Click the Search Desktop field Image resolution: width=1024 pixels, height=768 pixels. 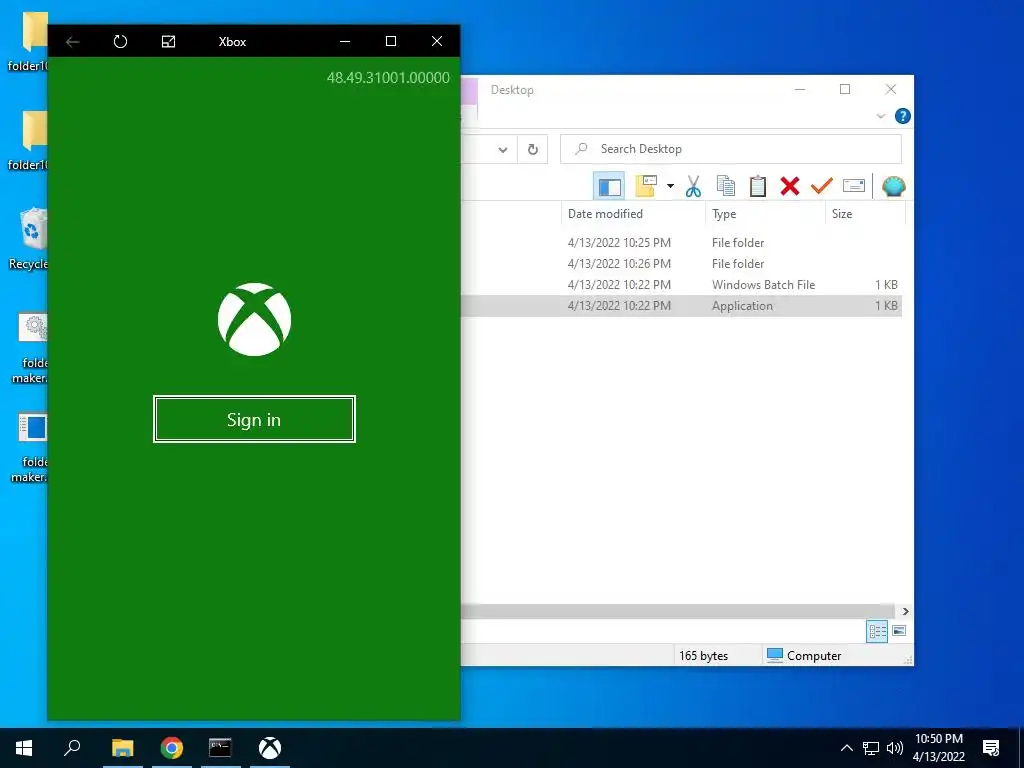tap(731, 149)
